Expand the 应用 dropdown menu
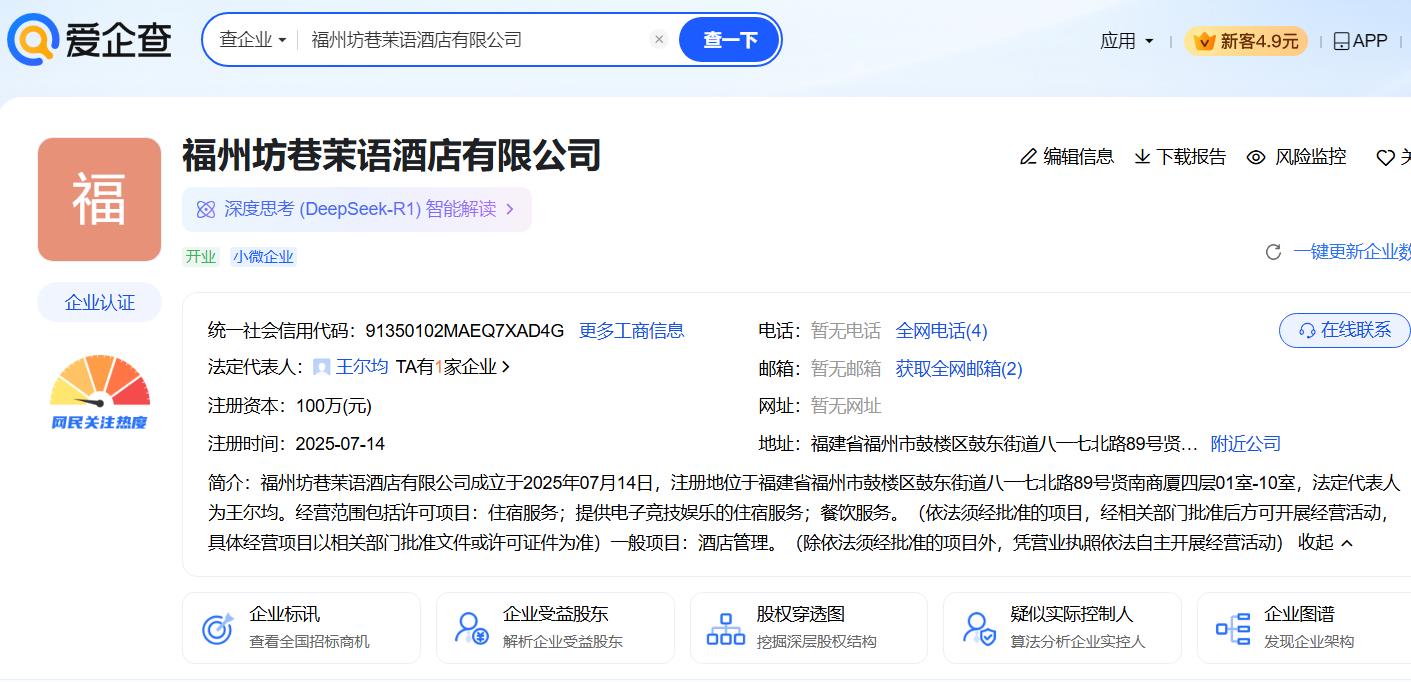 (1127, 41)
